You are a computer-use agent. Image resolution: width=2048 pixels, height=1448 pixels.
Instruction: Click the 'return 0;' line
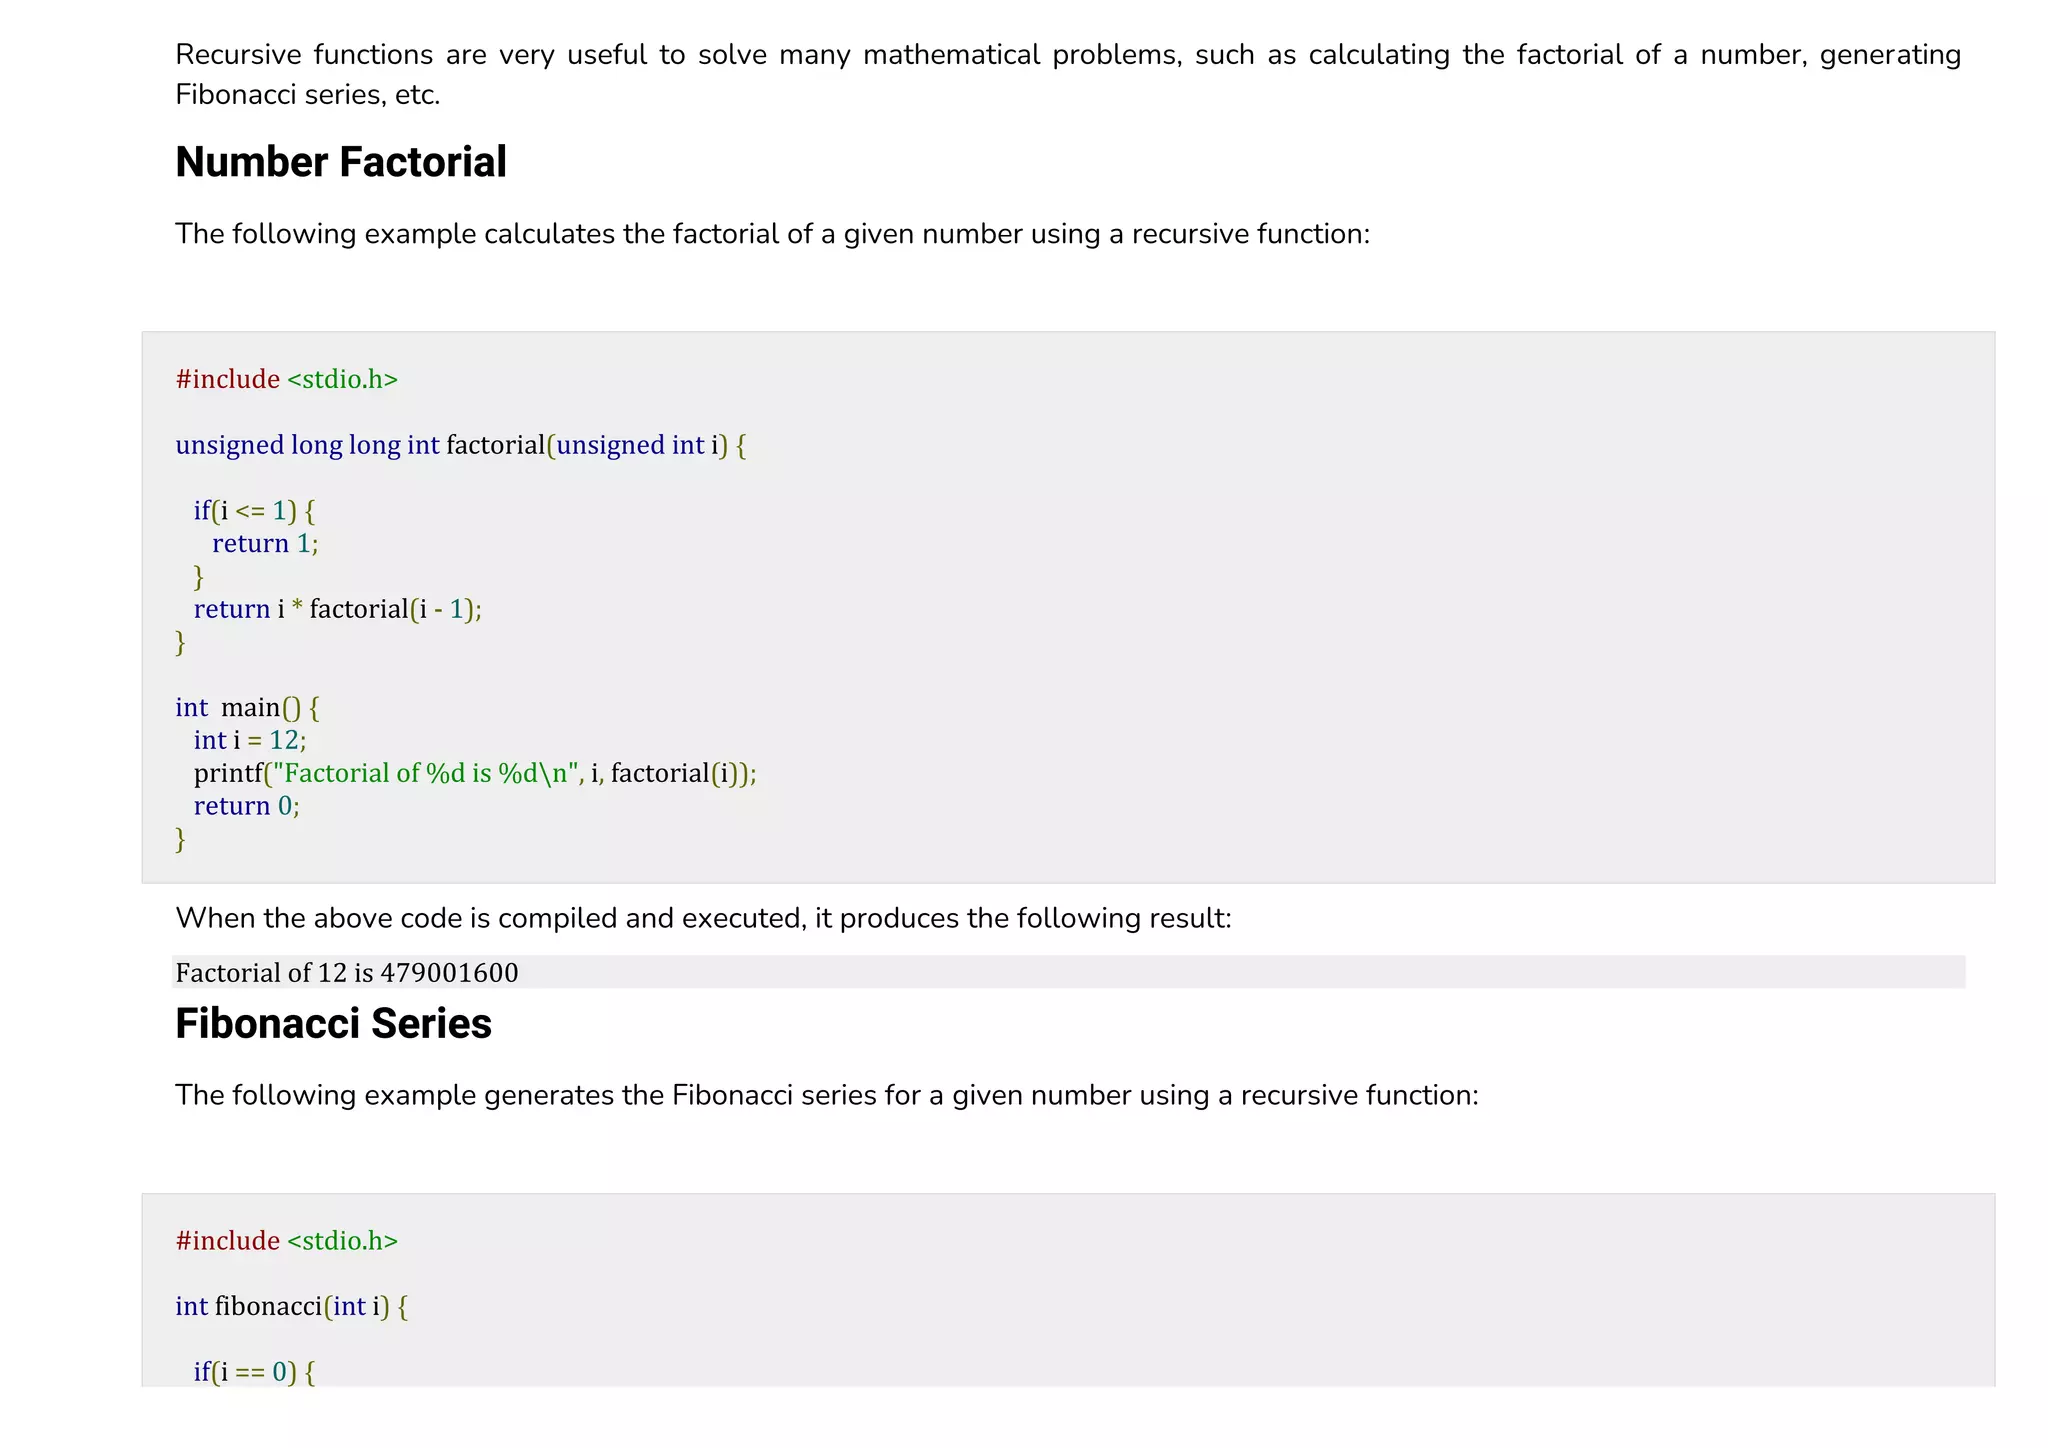[x=246, y=806]
